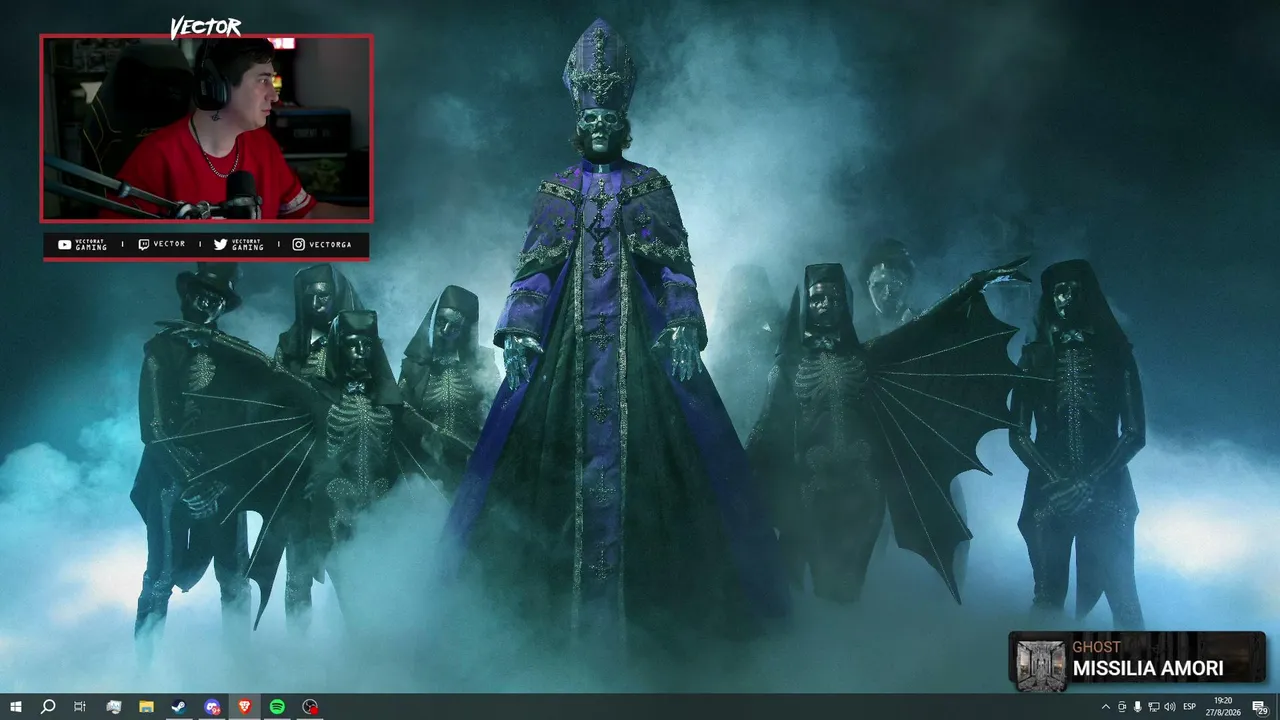
Task: Click the webcam feed thumbnail
Action: [x=206, y=128]
